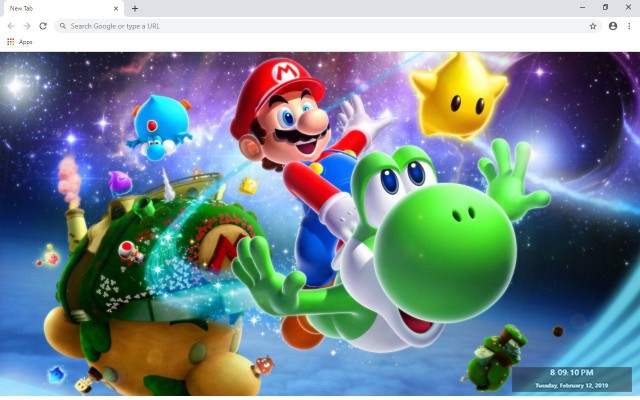This screenshot has width=640, height=400.
Task: Open Apps grid icon in bookmarks bar
Action: pyautogui.click(x=11, y=42)
